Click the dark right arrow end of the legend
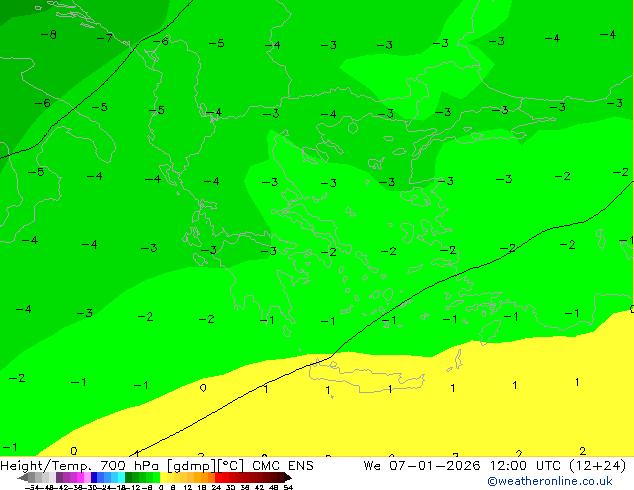The width and height of the screenshot is (634, 490). (x=288, y=477)
